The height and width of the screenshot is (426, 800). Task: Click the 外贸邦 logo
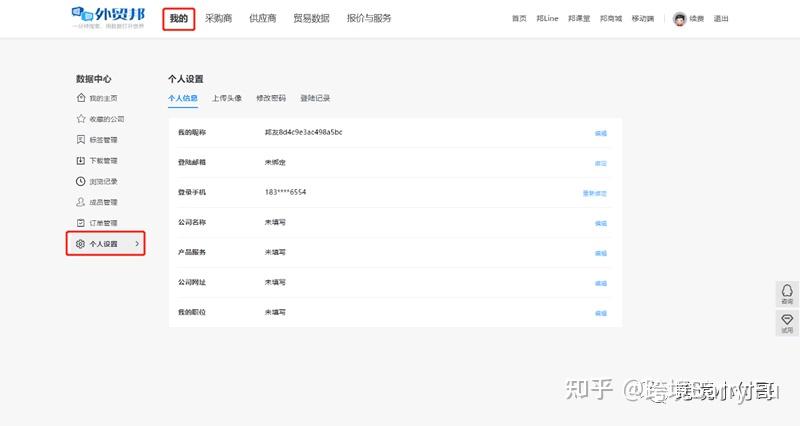tap(108, 18)
